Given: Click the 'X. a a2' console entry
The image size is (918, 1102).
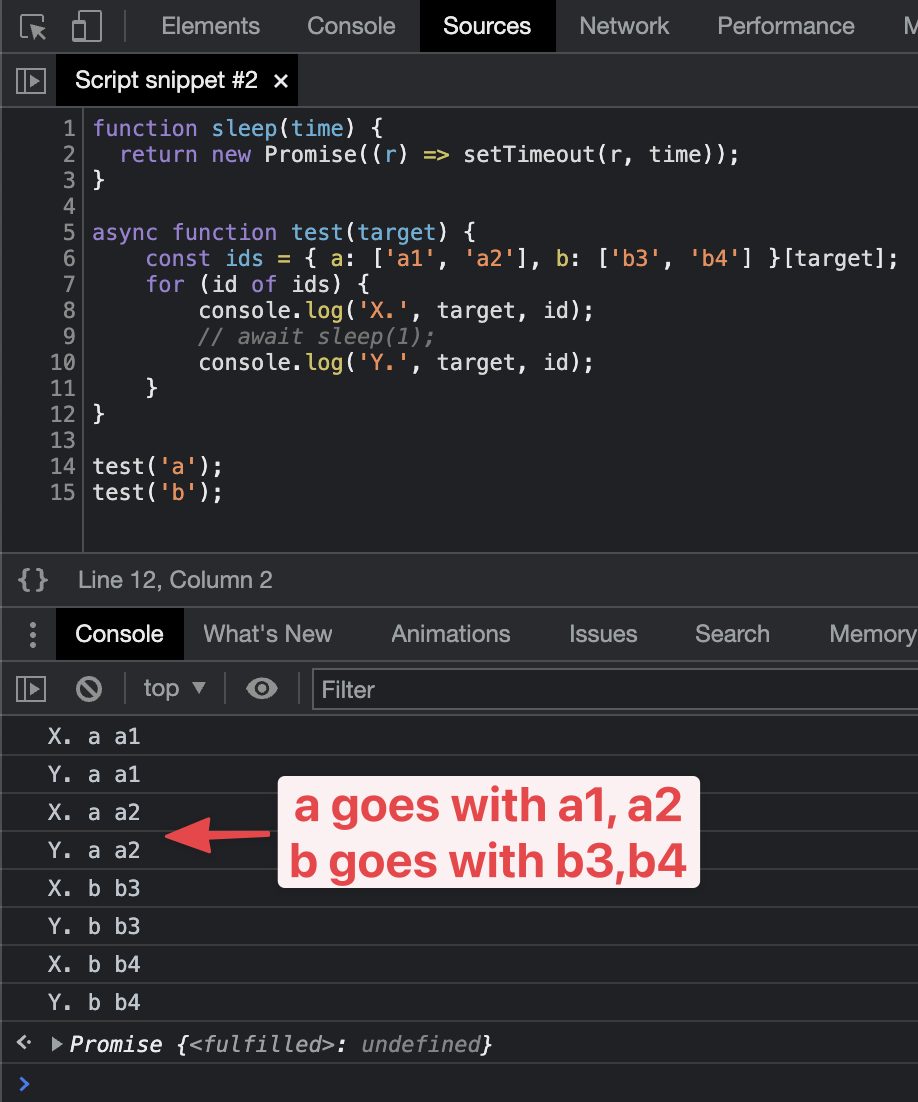Looking at the screenshot, I should click(460, 812).
